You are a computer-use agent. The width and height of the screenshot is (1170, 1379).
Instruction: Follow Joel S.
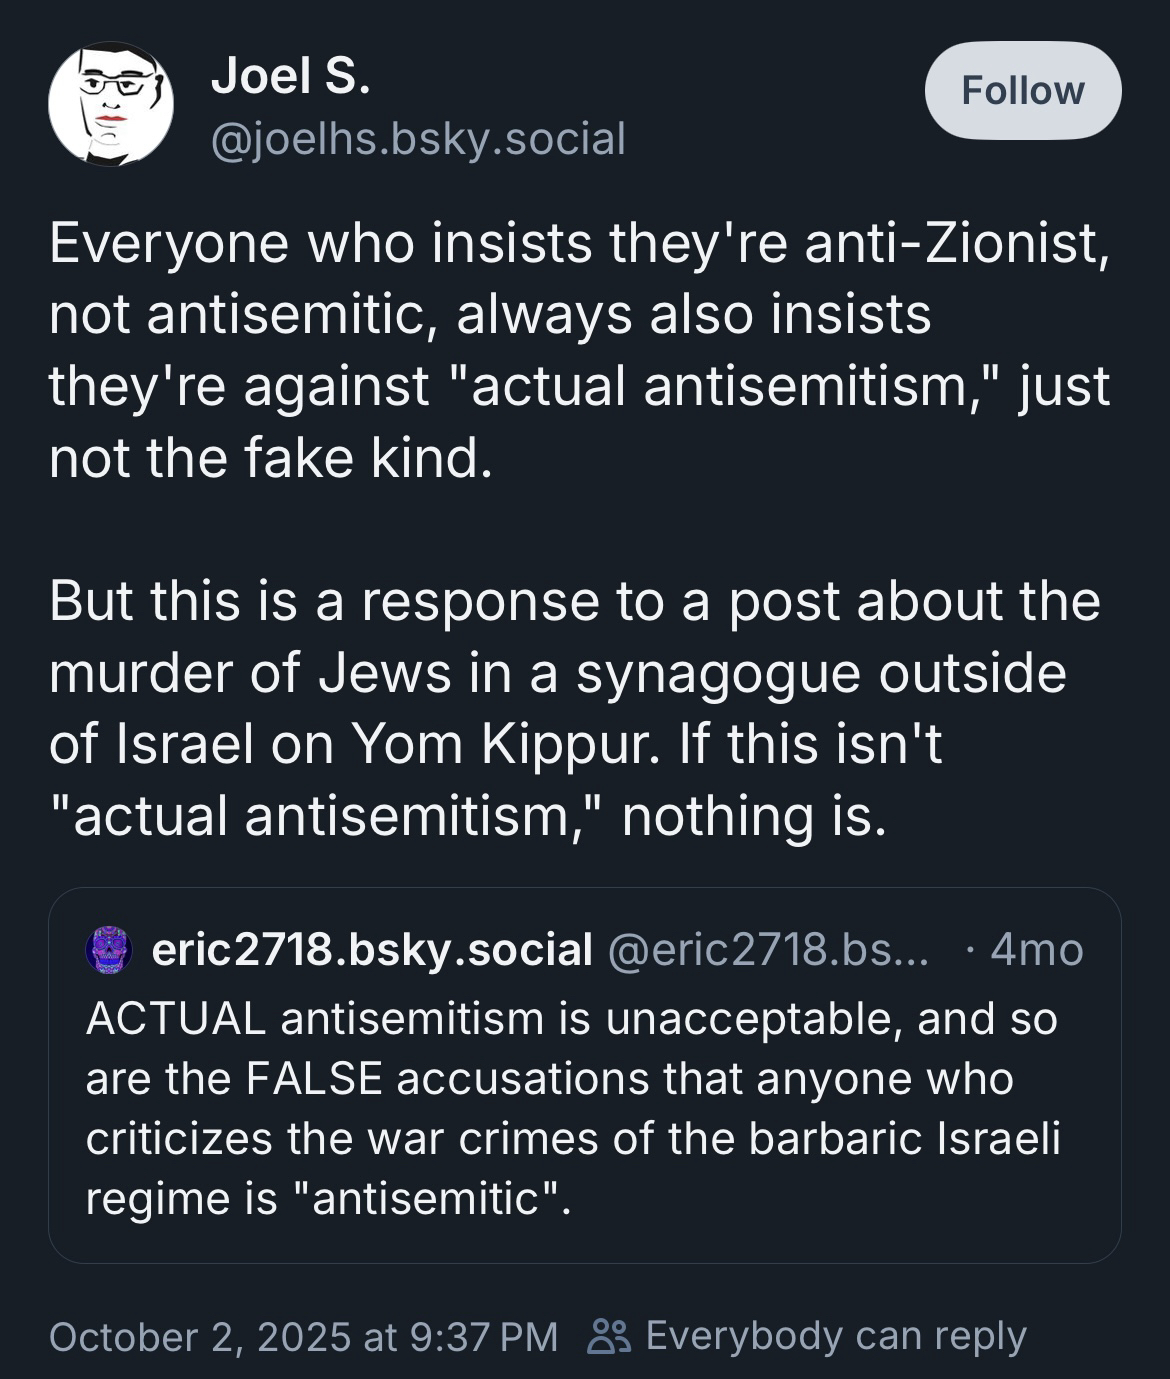1022,90
